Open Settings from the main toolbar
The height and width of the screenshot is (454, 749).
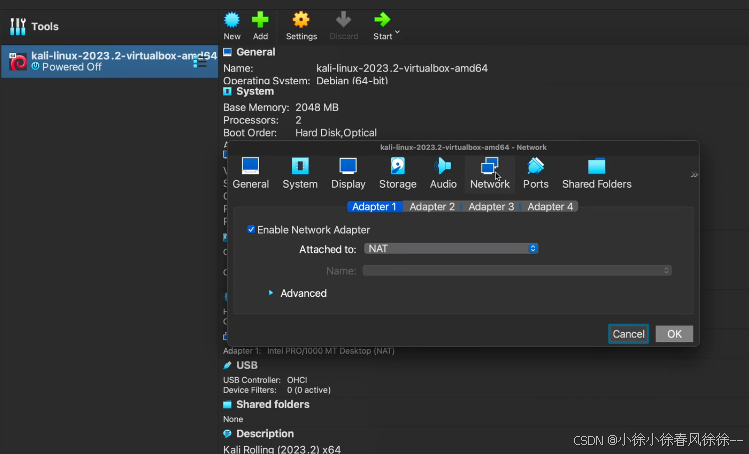coord(301,26)
